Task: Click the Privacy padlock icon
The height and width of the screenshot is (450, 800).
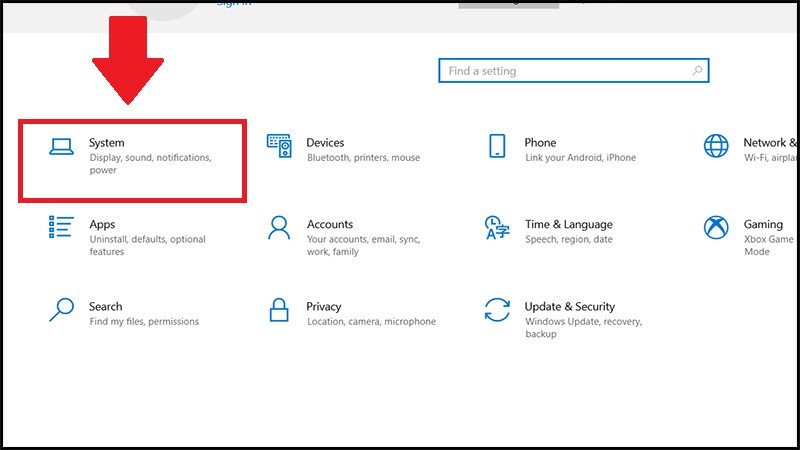Action: pyautogui.click(x=279, y=310)
